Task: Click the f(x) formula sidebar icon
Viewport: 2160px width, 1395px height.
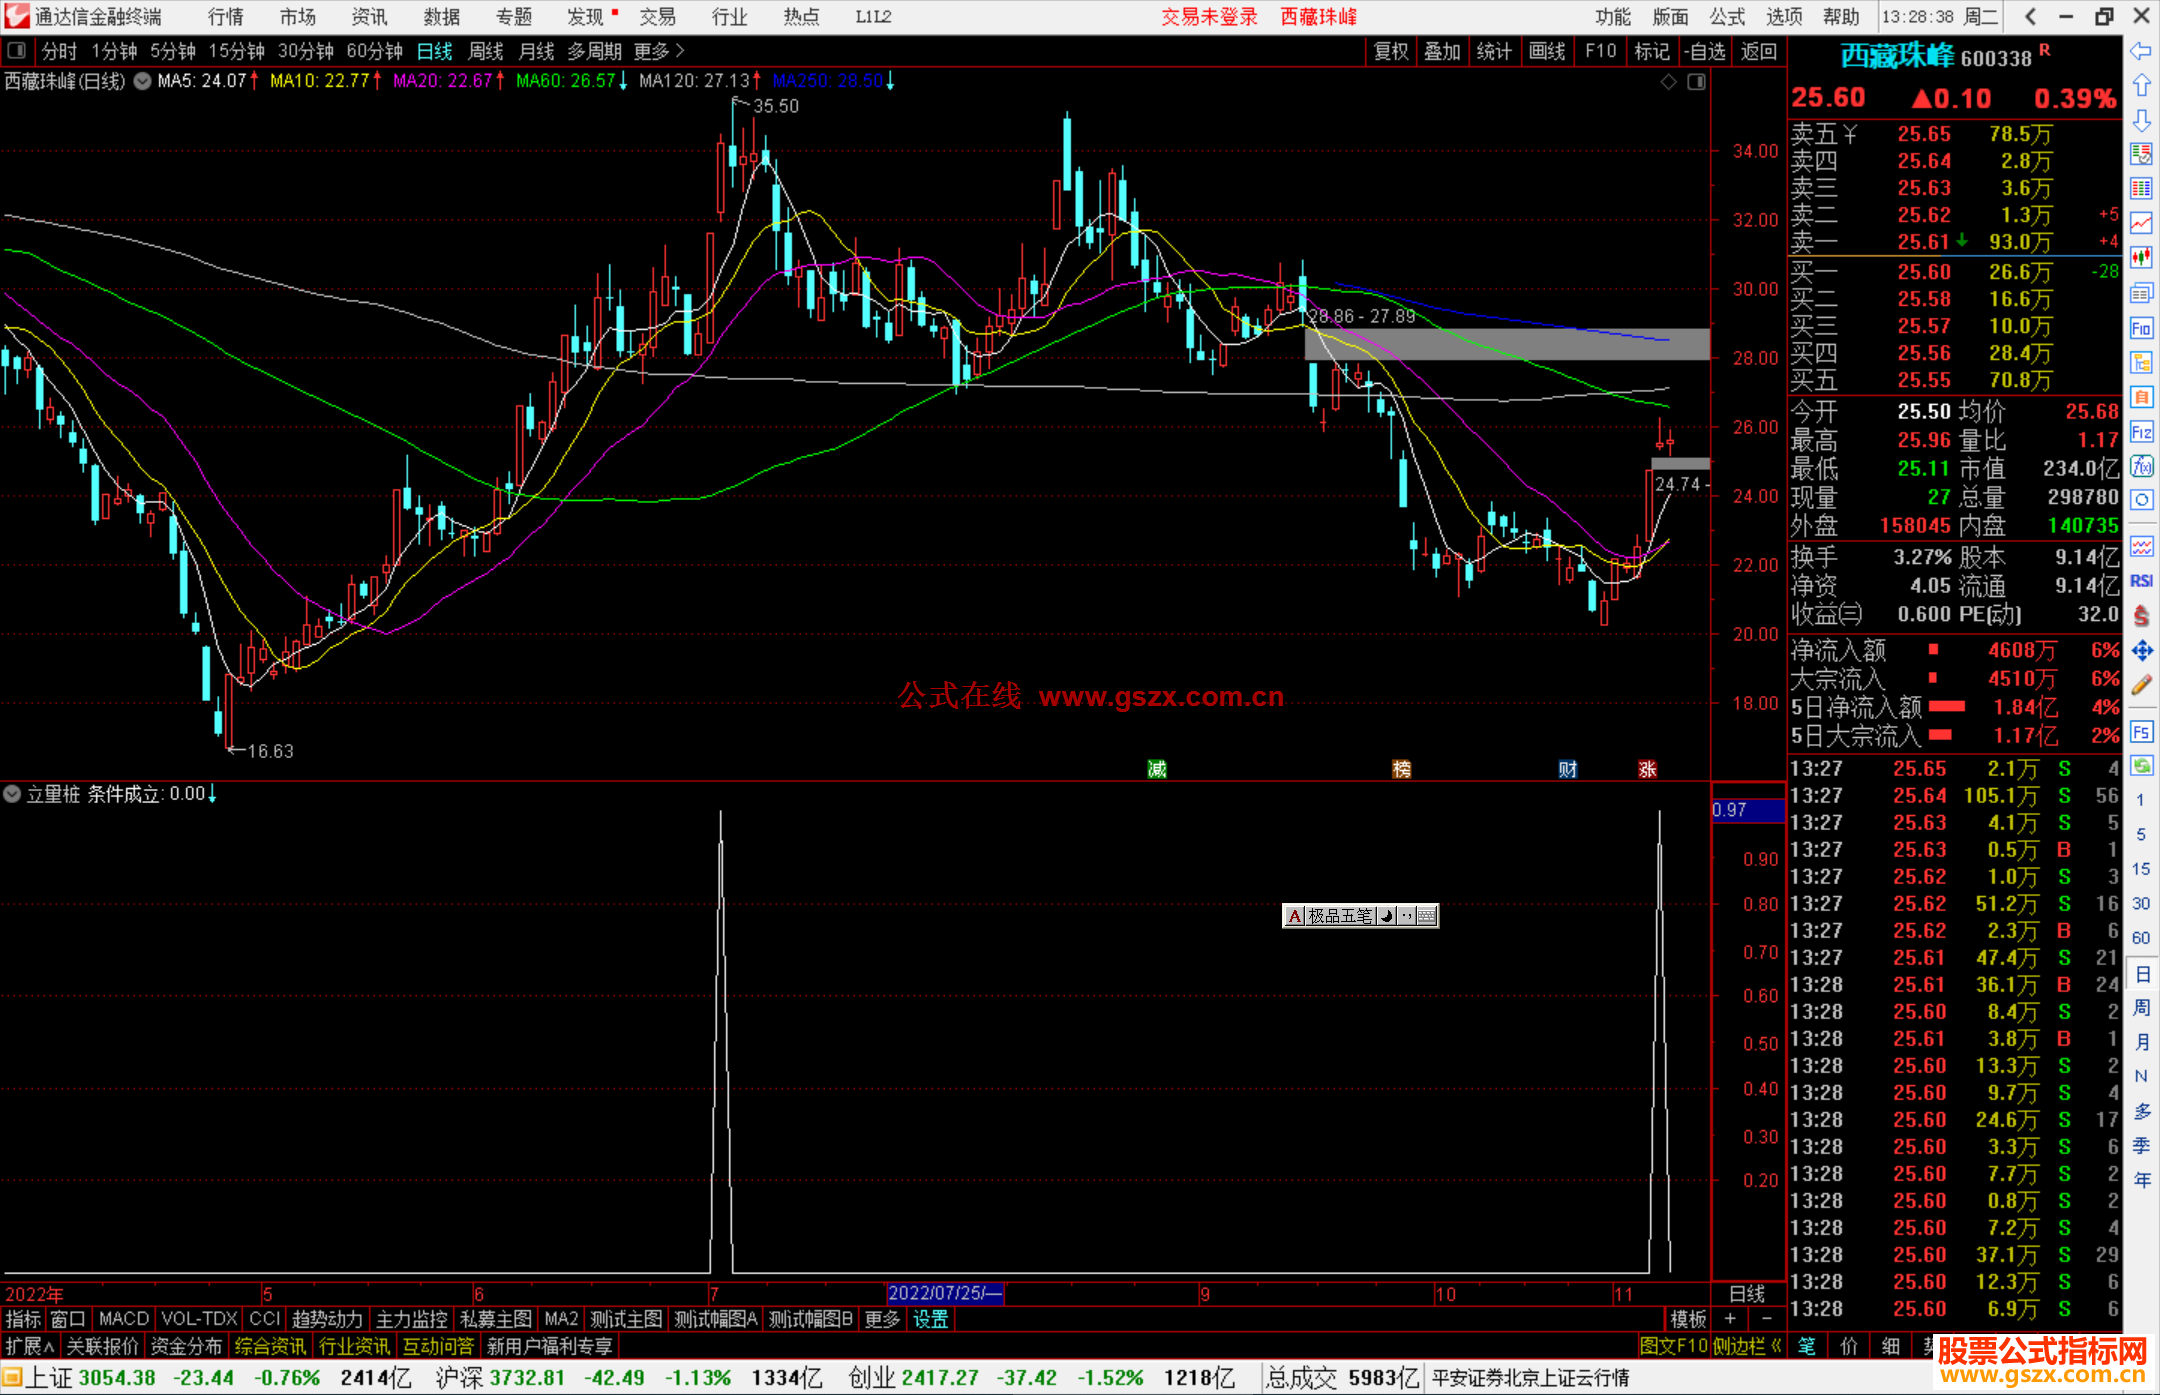Action: coord(2141,466)
